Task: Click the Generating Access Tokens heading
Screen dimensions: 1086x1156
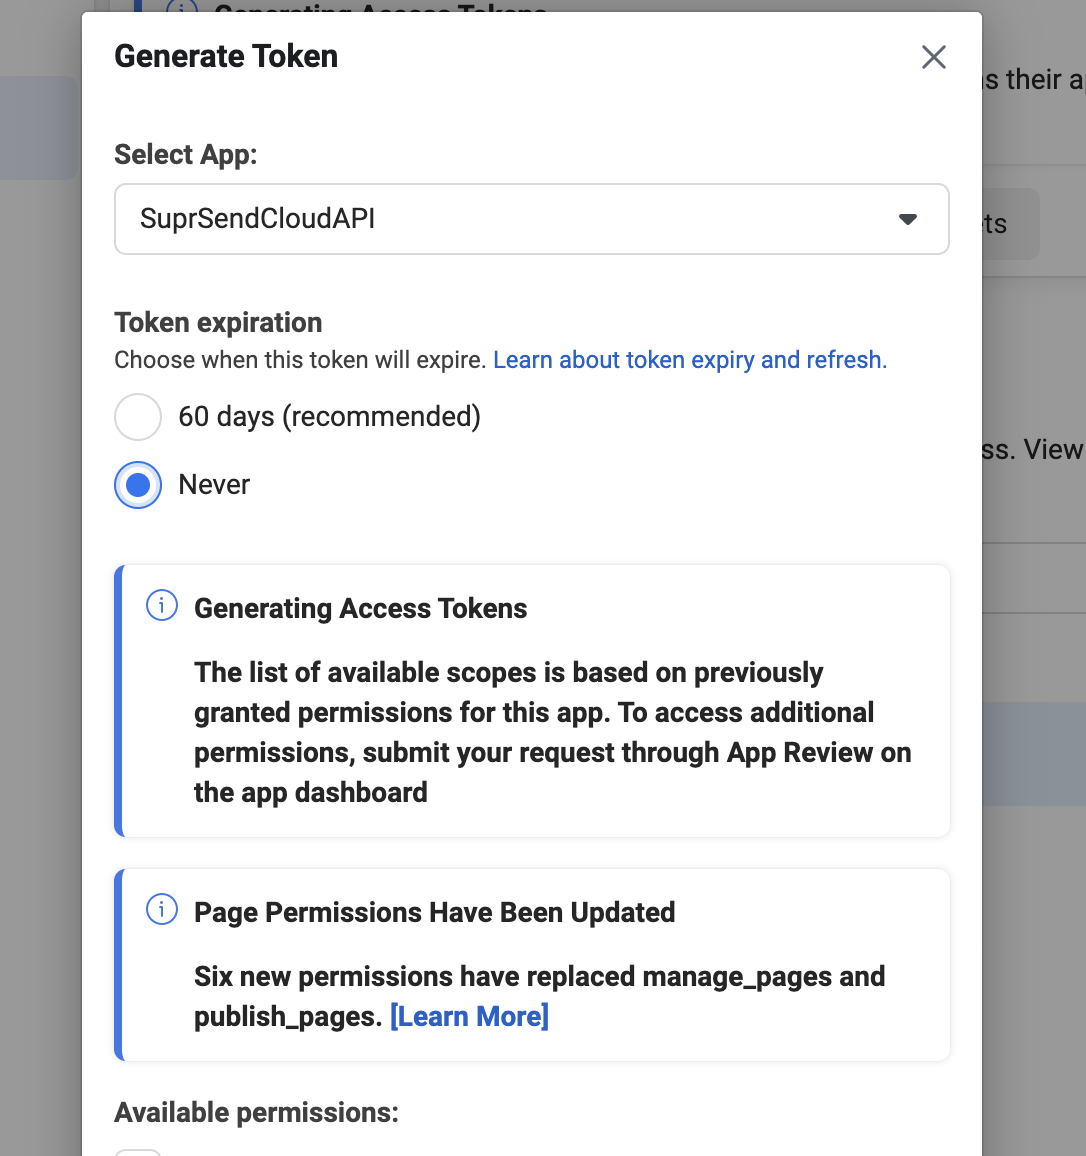Action: coord(360,608)
